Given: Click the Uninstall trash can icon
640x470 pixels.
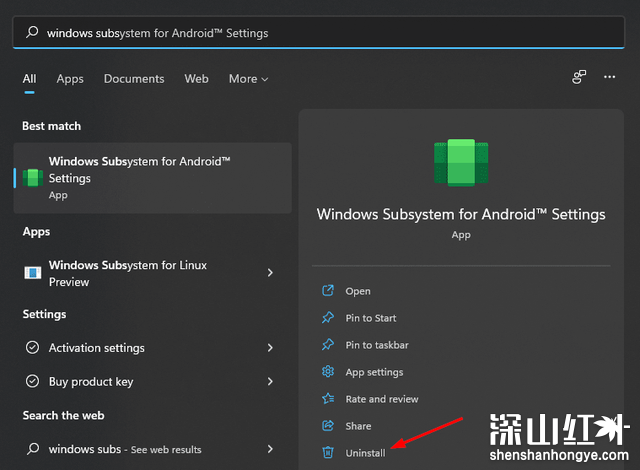Looking at the screenshot, I should coord(328,452).
